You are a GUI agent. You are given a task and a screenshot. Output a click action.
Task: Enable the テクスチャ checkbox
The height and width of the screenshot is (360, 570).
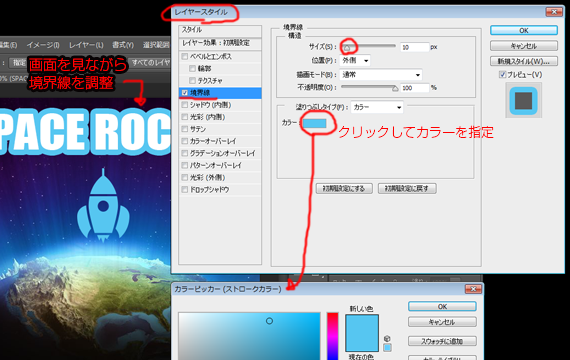click(x=192, y=80)
